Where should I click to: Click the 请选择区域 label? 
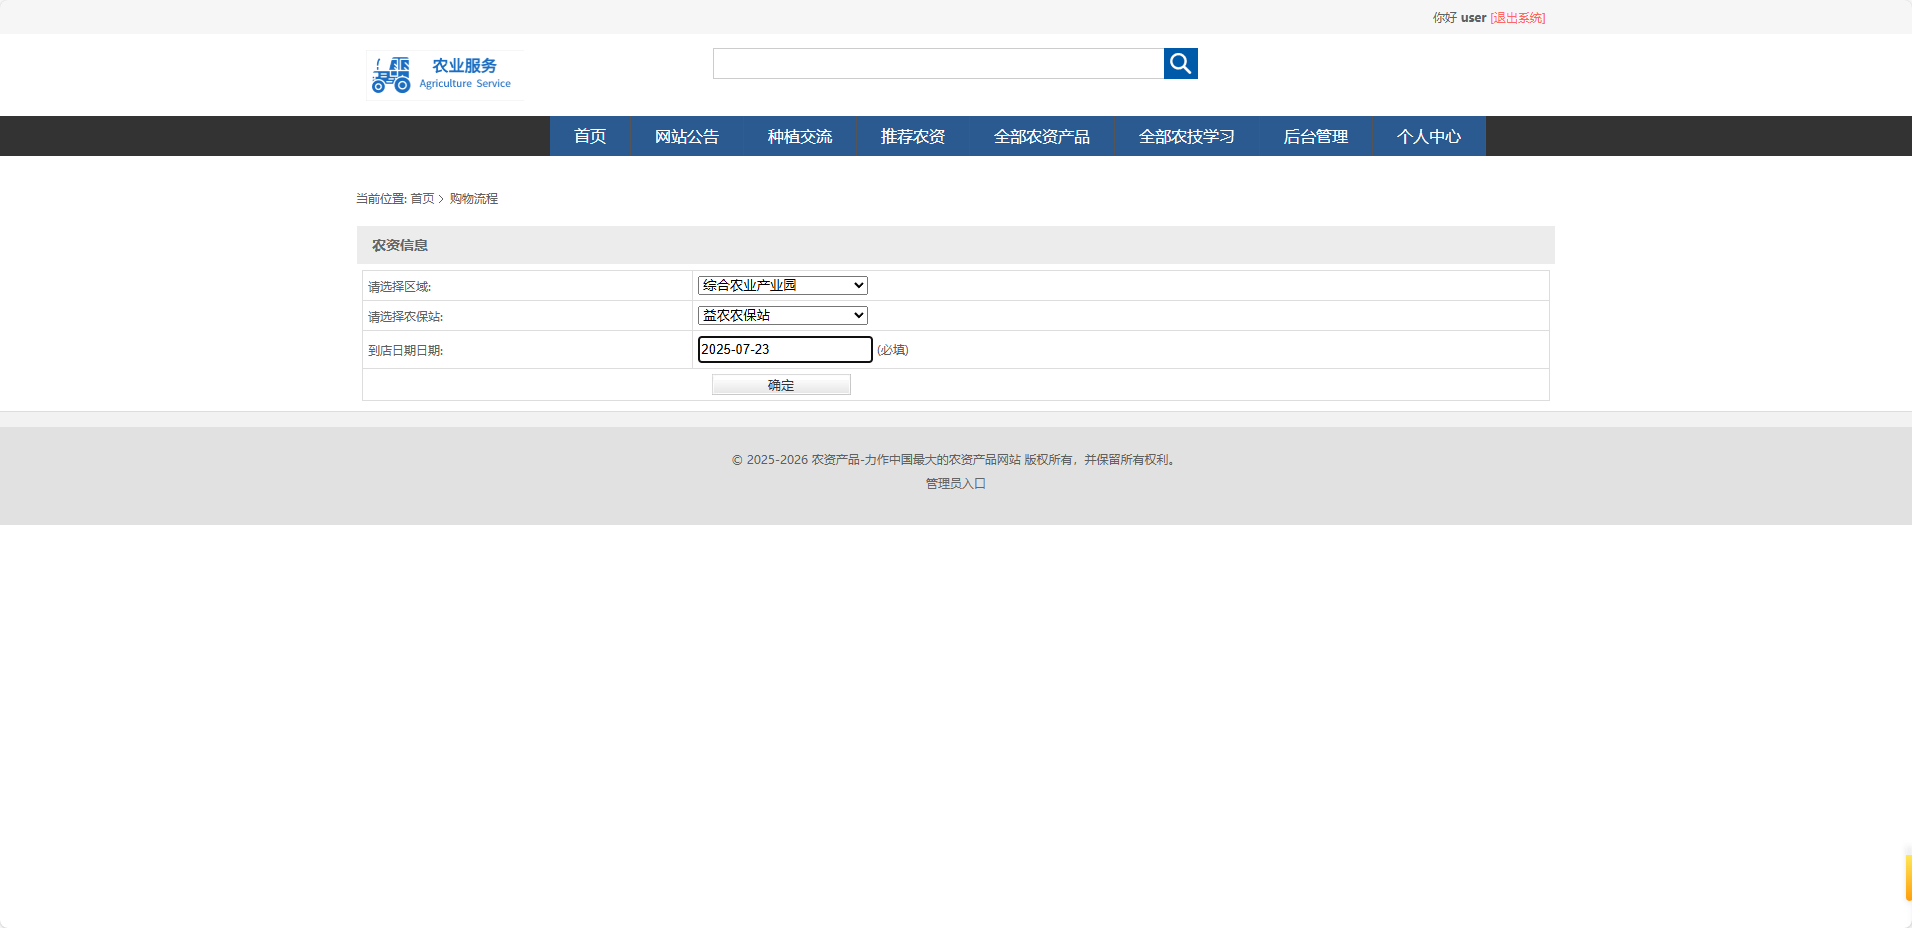399,287
